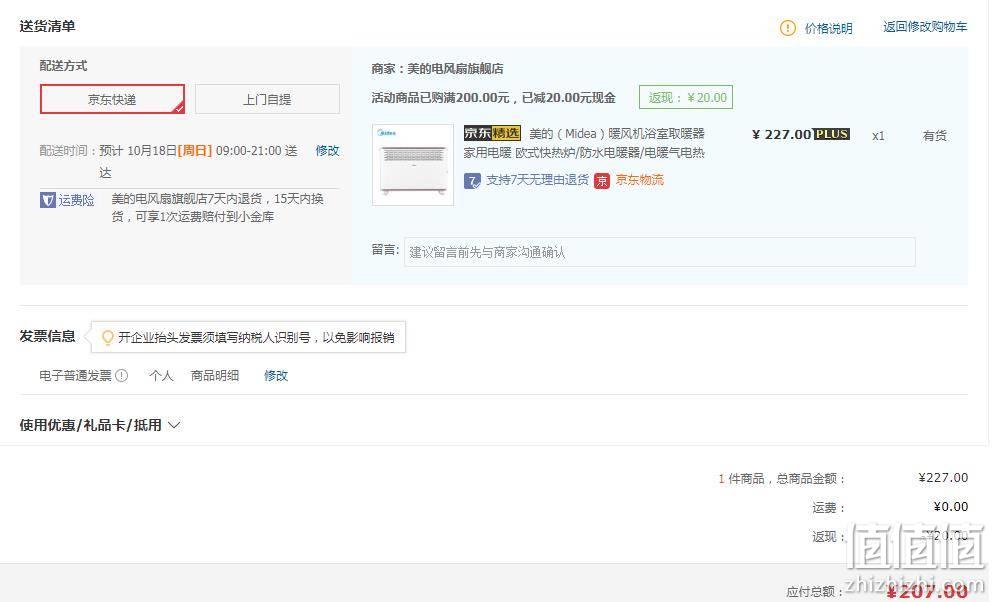Click the 7-day return icon
The image size is (994, 602).
click(x=472, y=181)
